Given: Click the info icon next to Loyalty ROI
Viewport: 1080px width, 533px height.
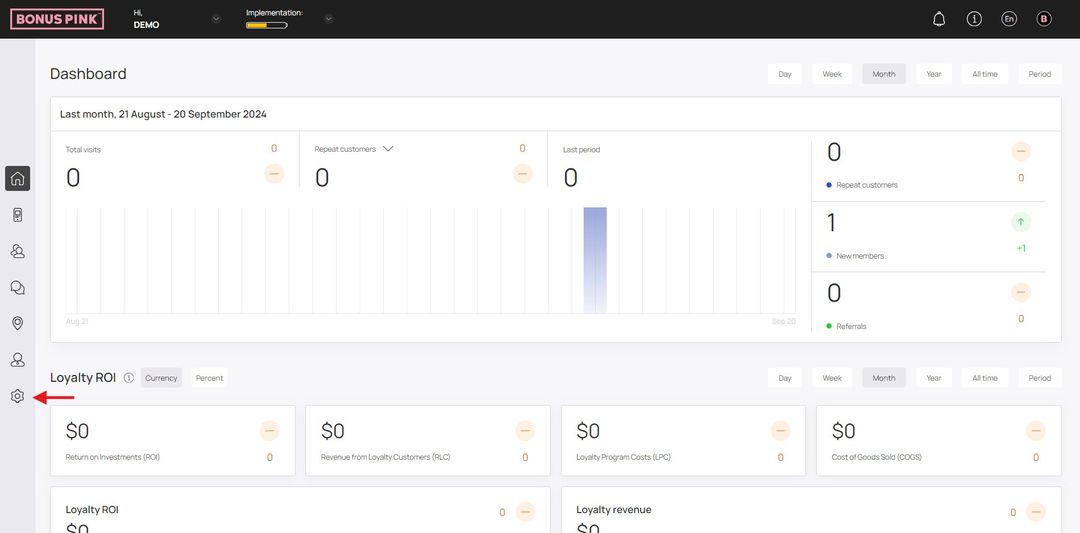Looking at the screenshot, I should [x=129, y=377].
